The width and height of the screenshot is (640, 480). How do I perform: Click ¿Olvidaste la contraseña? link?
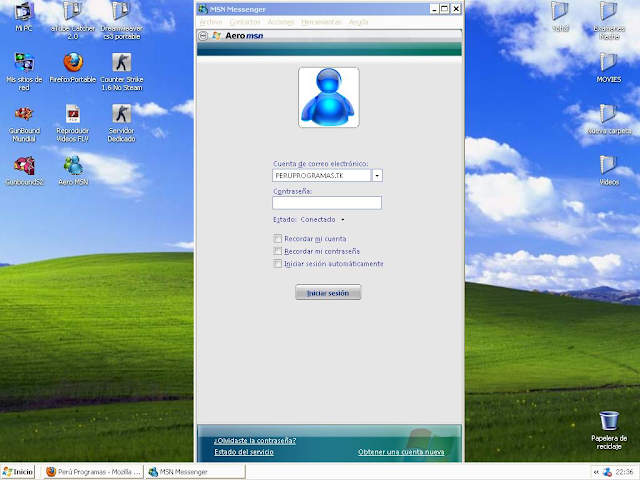[255, 441]
